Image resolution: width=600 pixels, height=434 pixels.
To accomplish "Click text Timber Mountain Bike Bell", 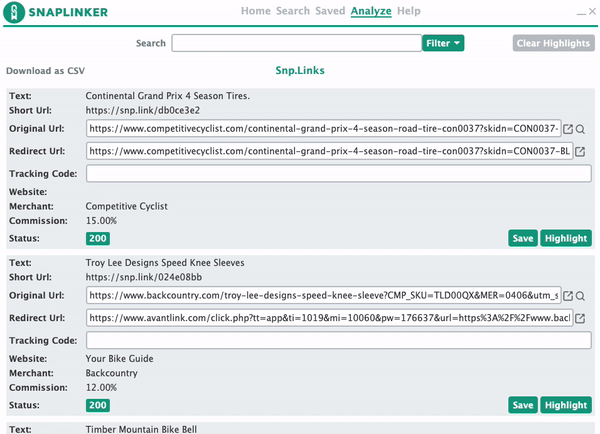I will 141,429.
